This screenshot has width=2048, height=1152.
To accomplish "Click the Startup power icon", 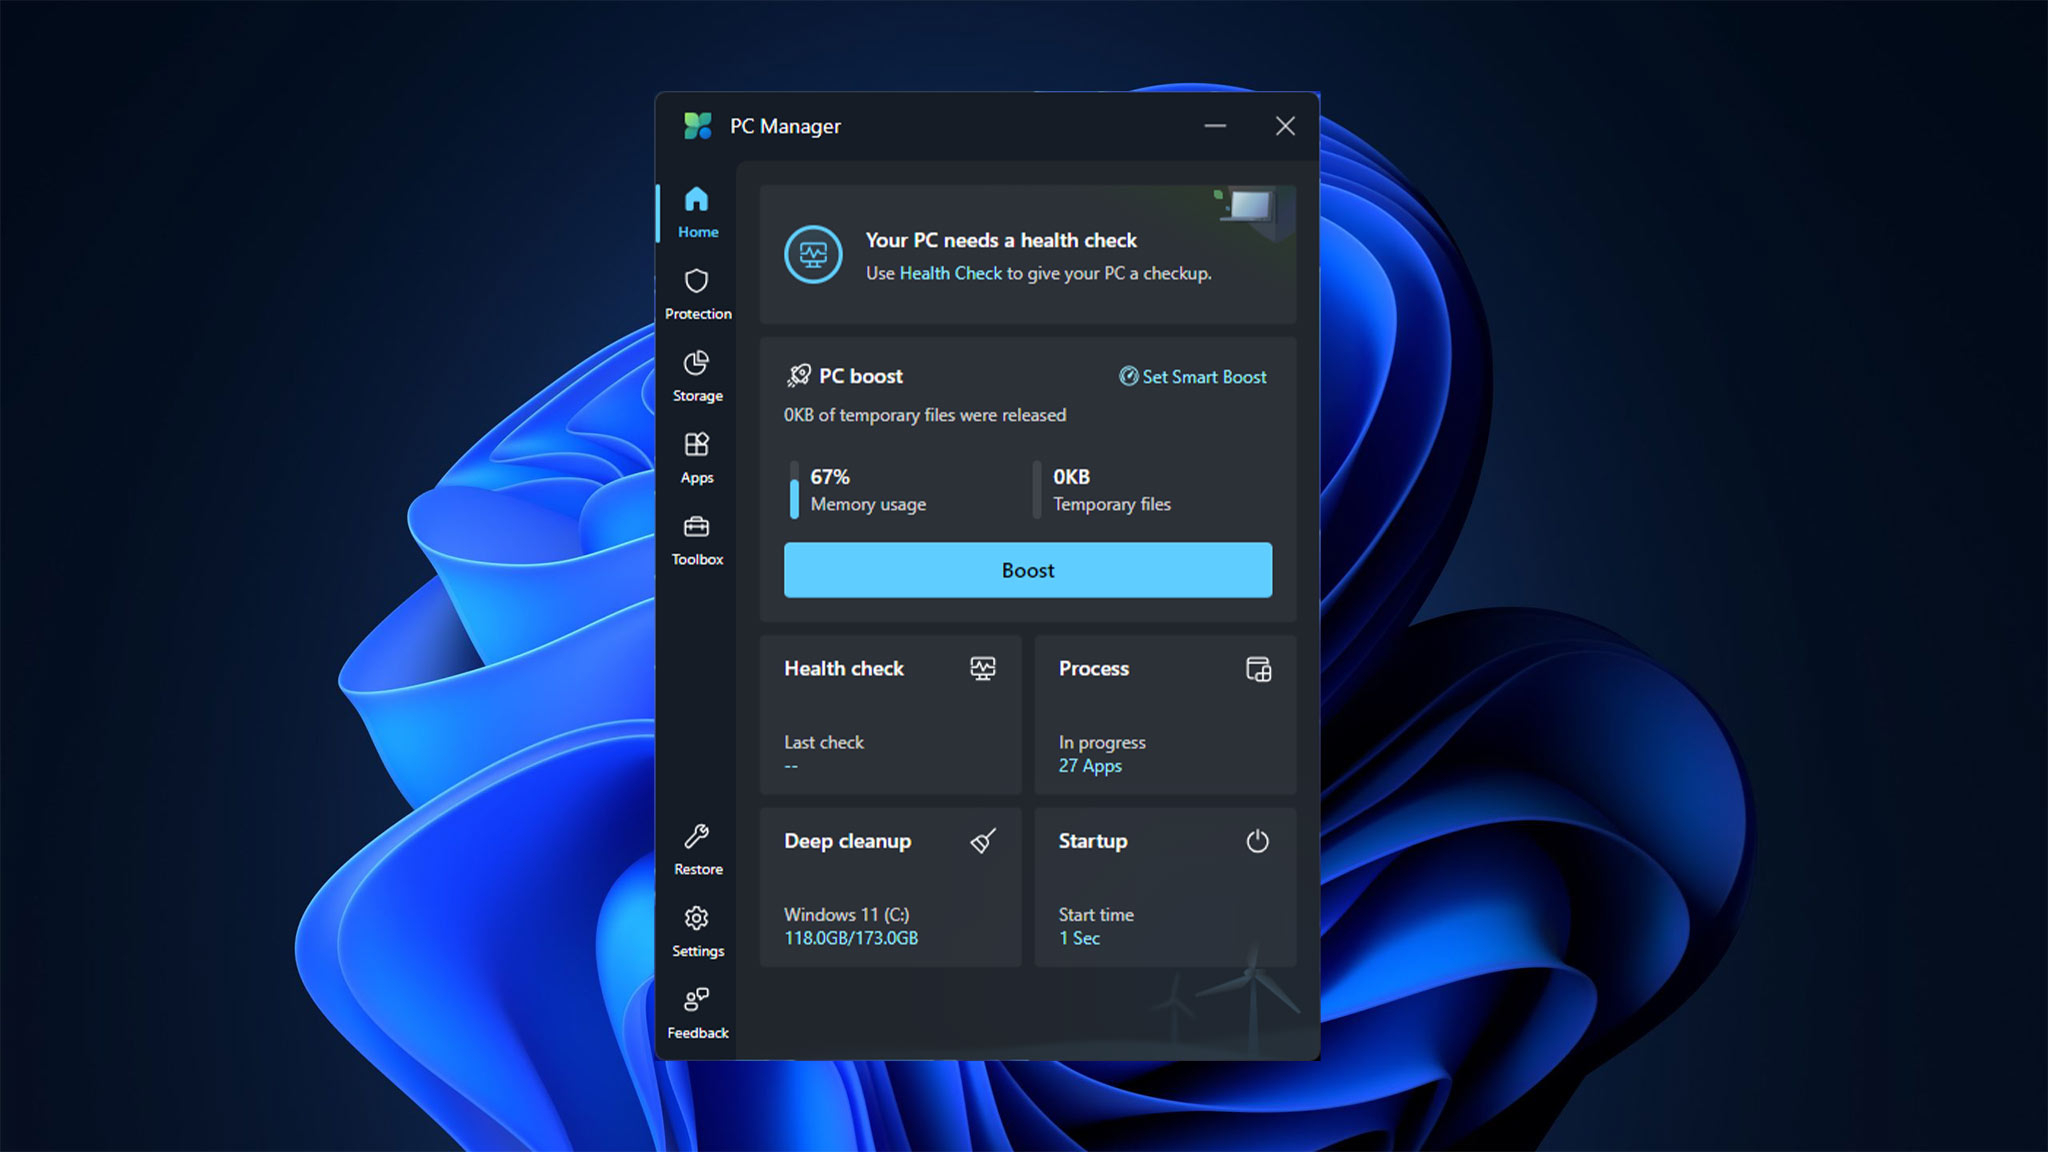I will pyautogui.click(x=1258, y=841).
